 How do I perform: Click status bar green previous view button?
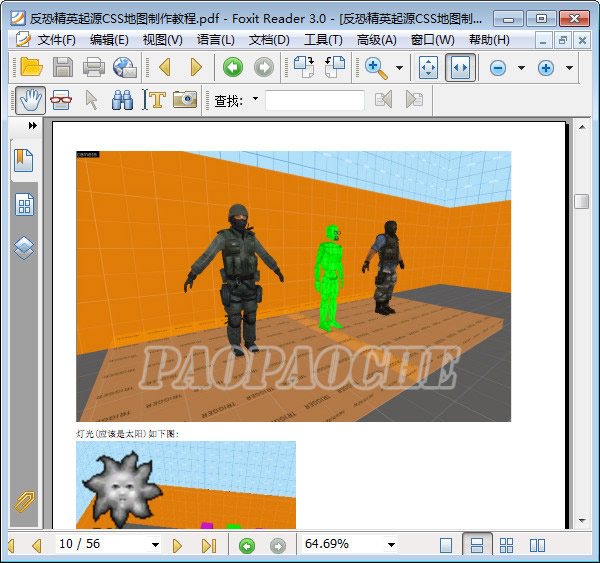247,545
